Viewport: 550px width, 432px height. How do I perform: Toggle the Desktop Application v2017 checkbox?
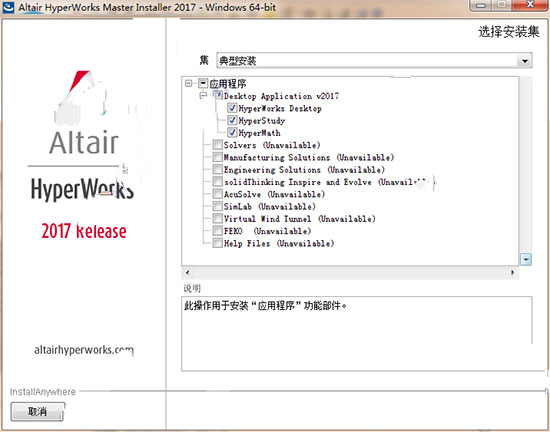click(x=217, y=95)
